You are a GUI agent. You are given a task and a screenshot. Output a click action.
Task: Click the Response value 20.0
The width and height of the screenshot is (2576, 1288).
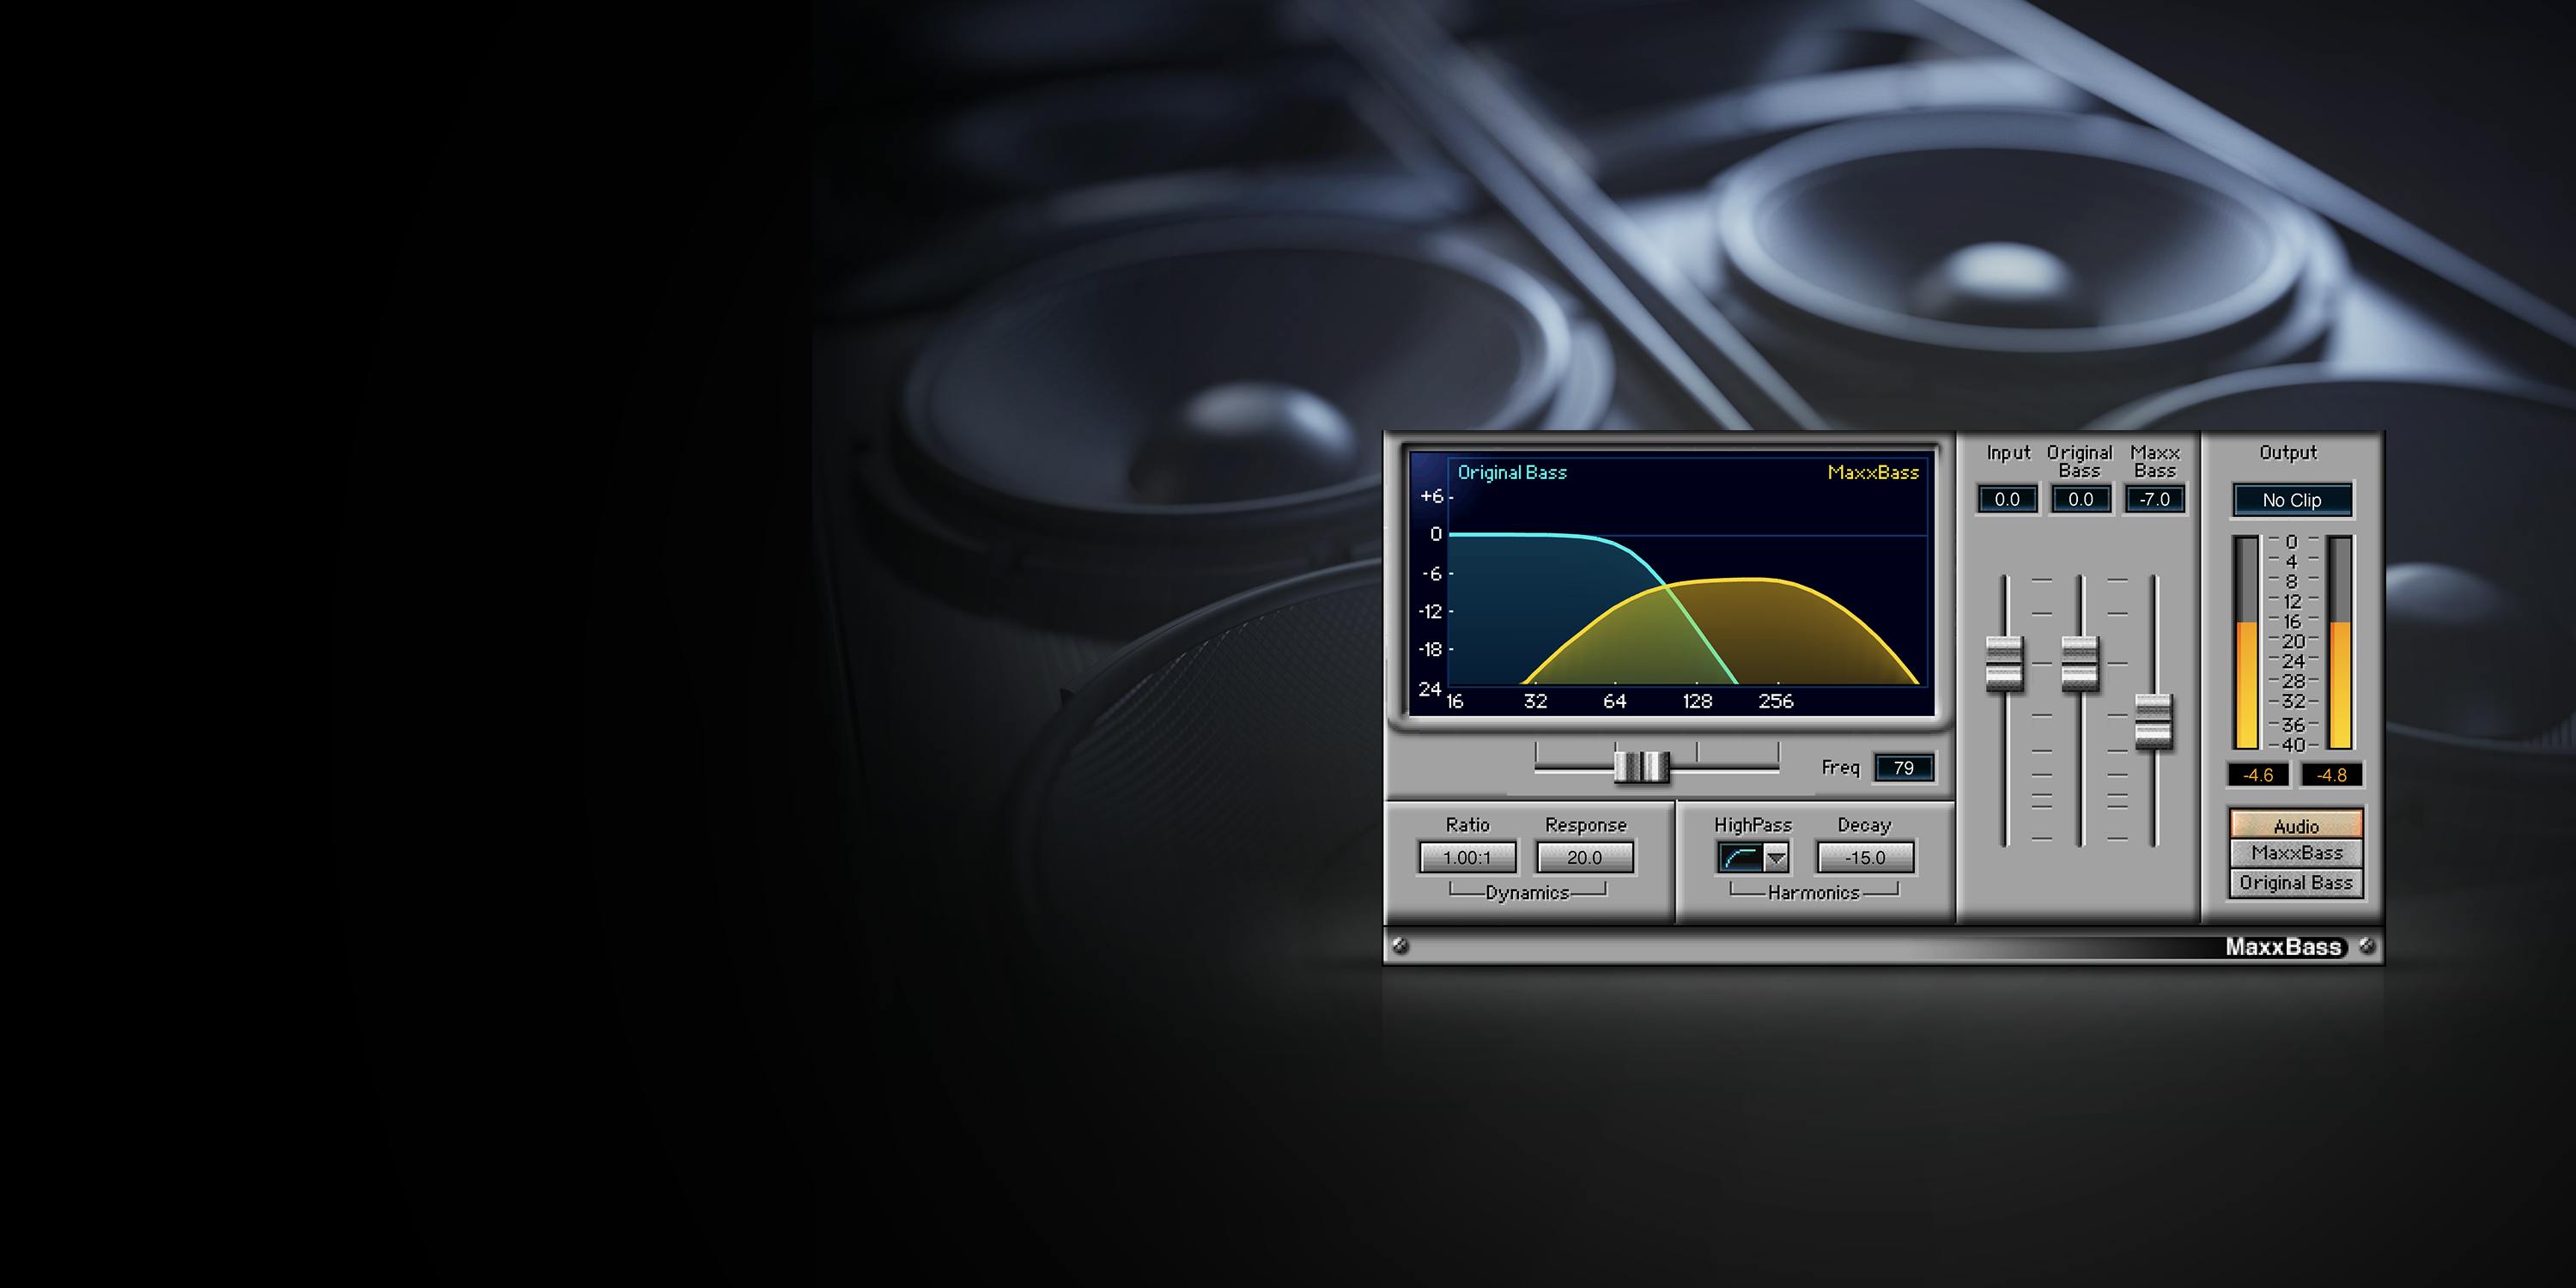coord(1584,858)
